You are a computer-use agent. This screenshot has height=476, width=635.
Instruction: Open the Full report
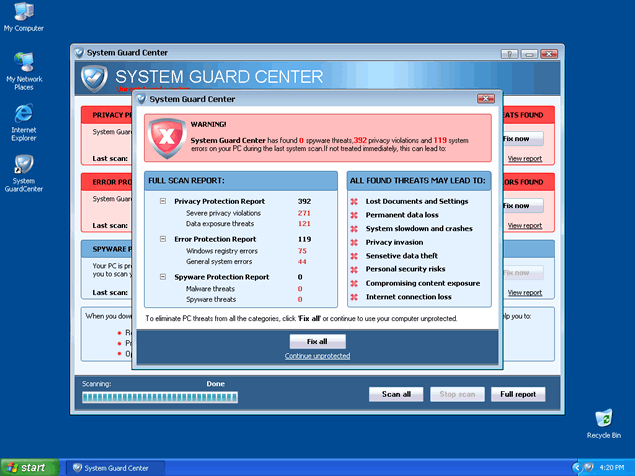click(518, 394)
